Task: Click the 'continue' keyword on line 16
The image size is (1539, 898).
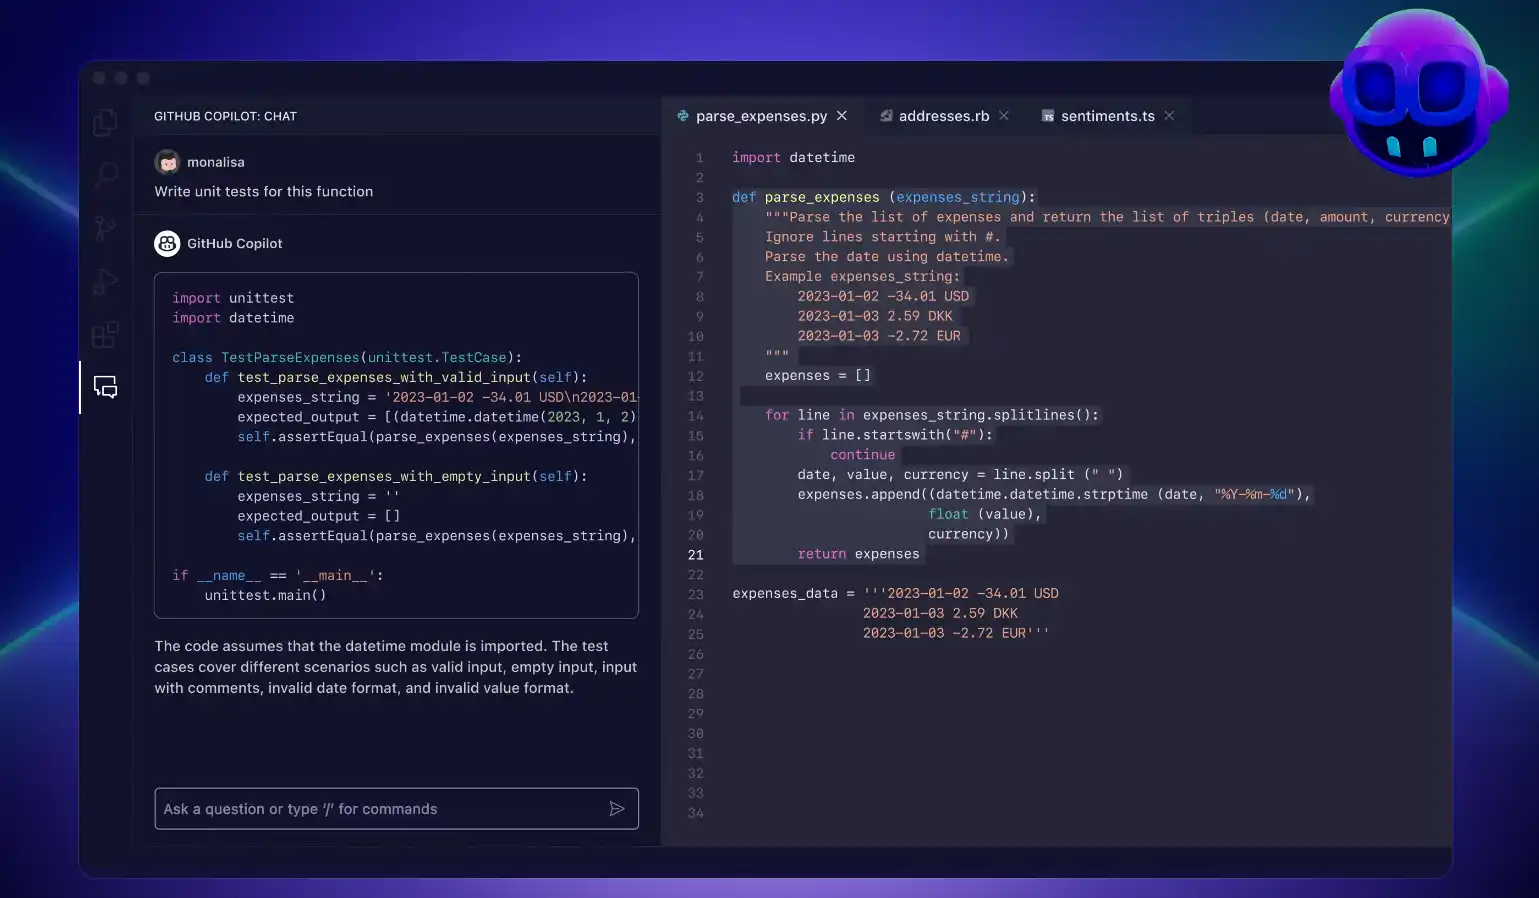Action: pos(863,455)
